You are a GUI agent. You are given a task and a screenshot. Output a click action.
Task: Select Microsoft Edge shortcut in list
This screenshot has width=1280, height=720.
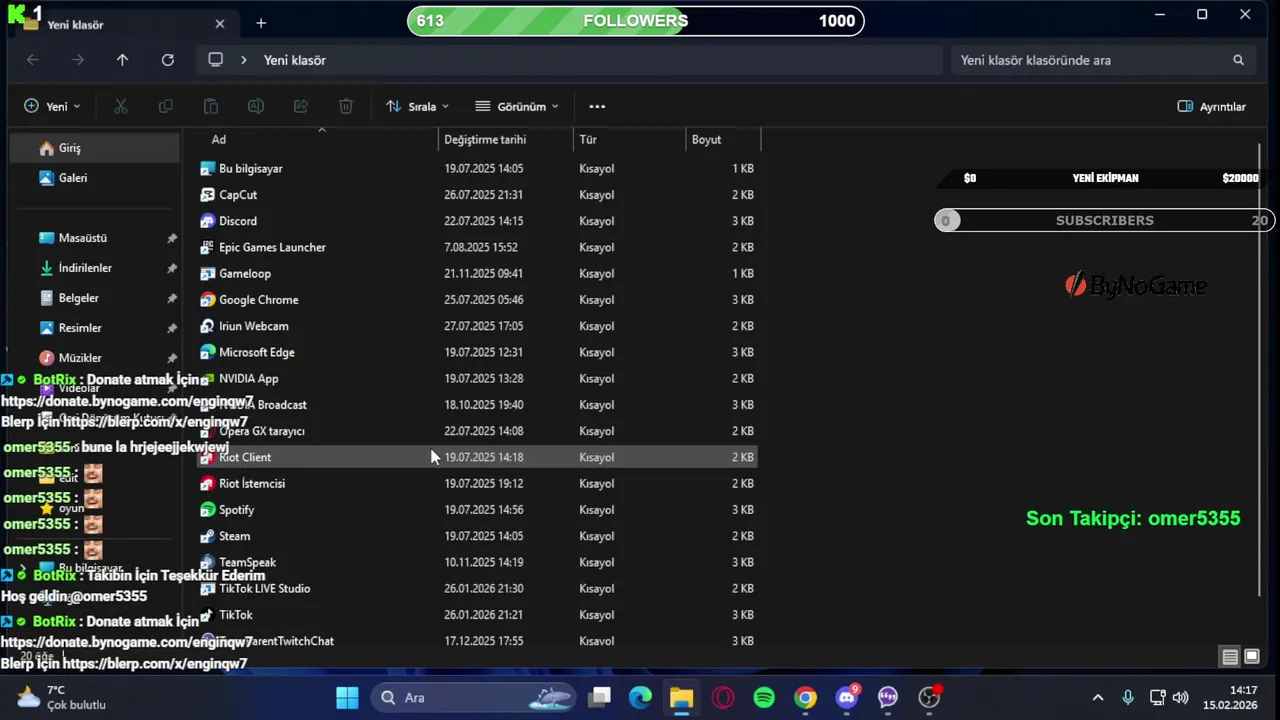coord(476,352)
